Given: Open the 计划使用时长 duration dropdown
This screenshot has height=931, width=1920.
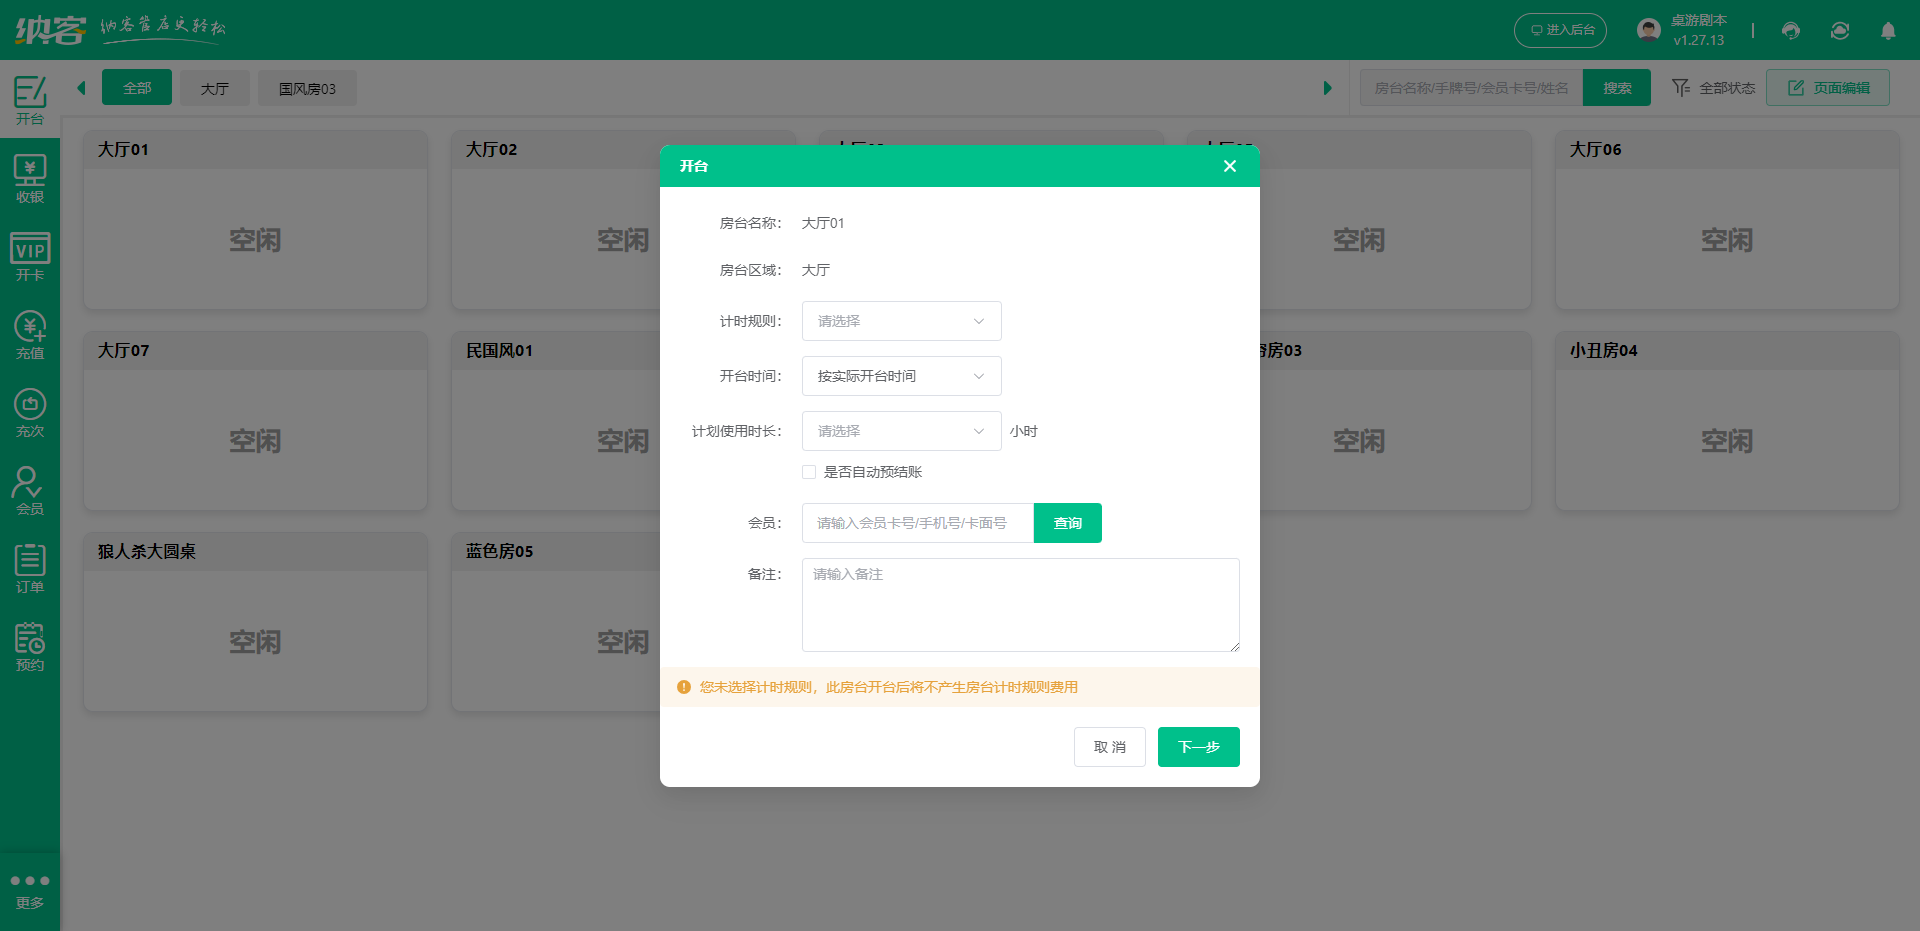Looking at the screenshot, I should [x=900, y=431].
